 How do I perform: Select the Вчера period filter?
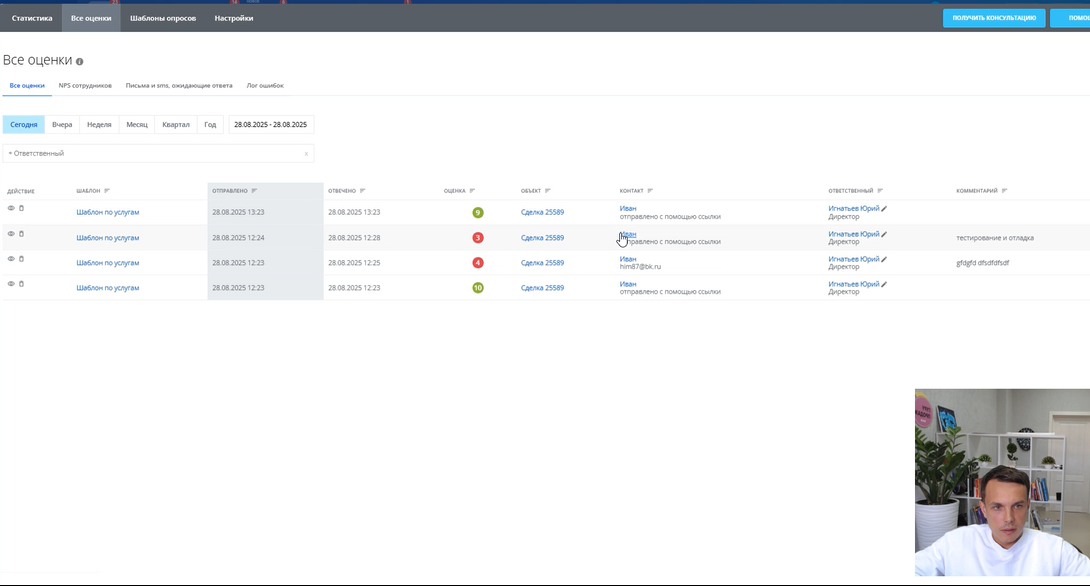(62, 124)
